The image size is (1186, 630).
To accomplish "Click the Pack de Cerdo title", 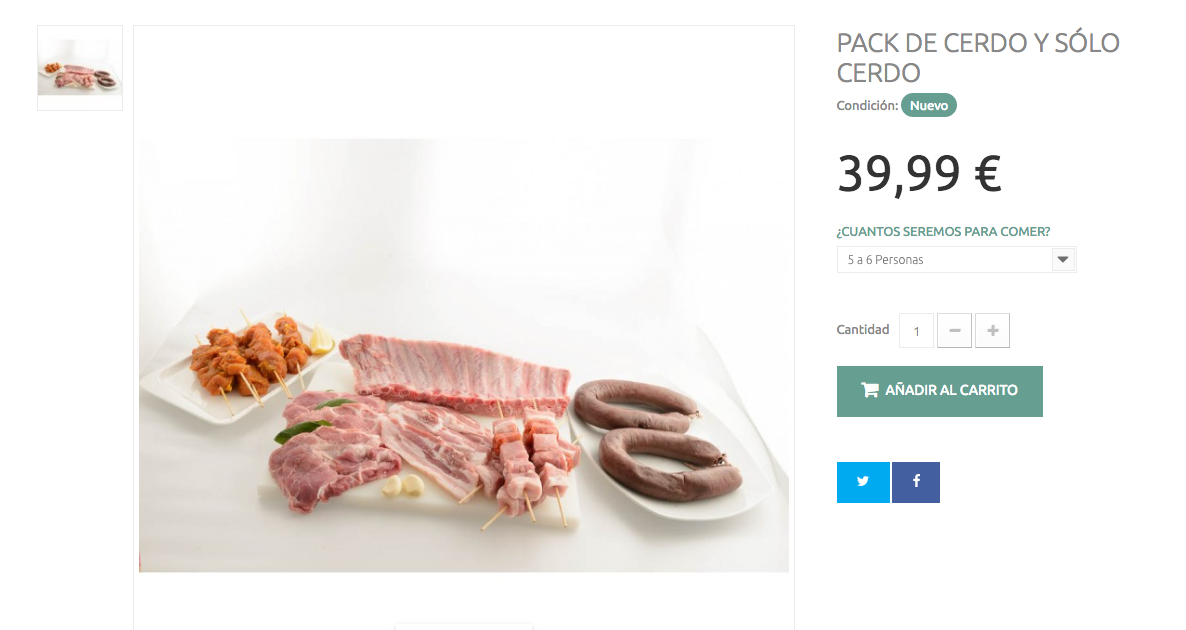I will pyautogui.click(x=977, y=58).
